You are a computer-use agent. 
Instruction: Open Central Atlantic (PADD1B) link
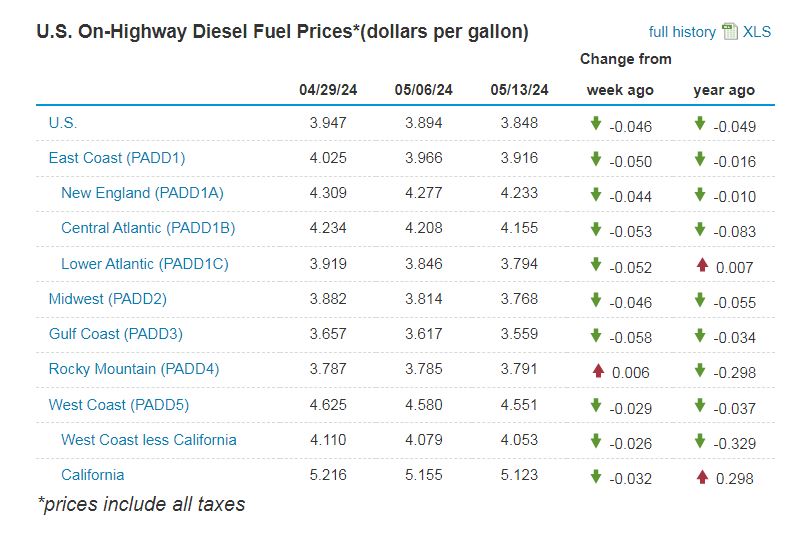pos(148,228)
